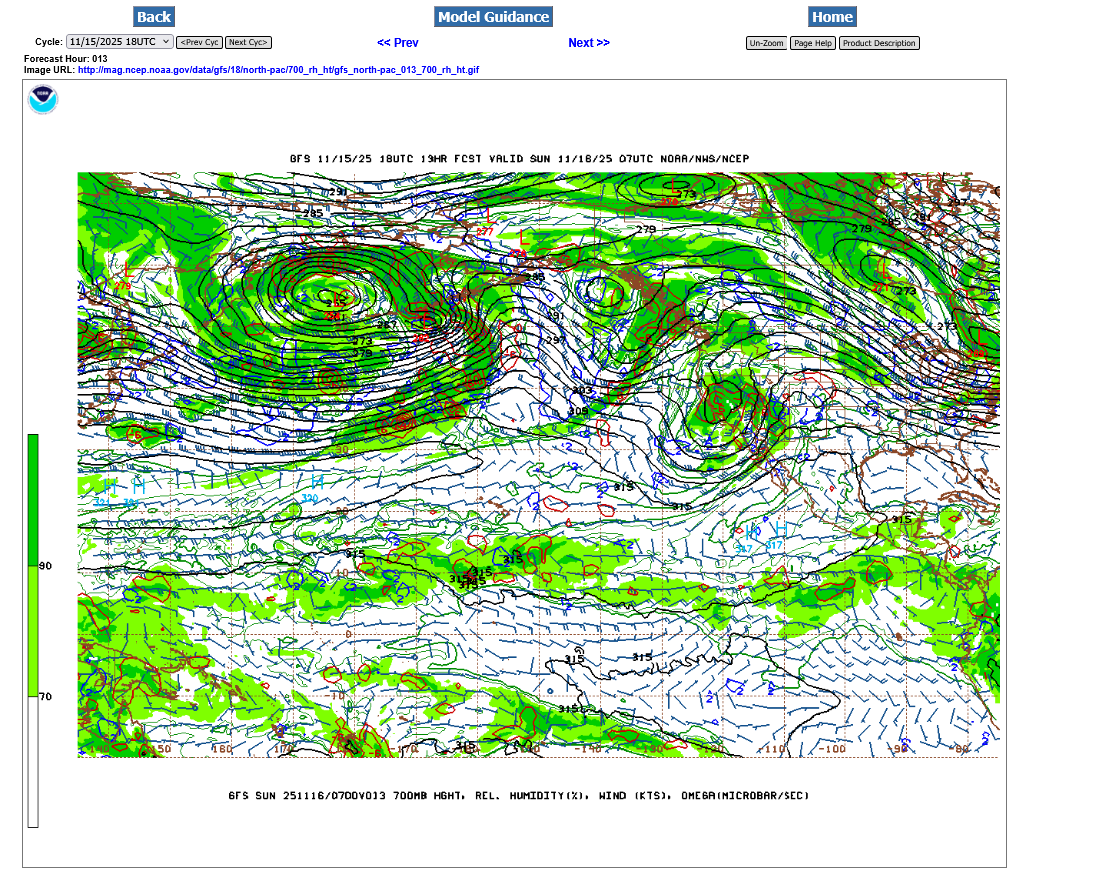Click the NOAA logo on the map
Viewport: 1096px width, 890px height.
click(43, 100)
